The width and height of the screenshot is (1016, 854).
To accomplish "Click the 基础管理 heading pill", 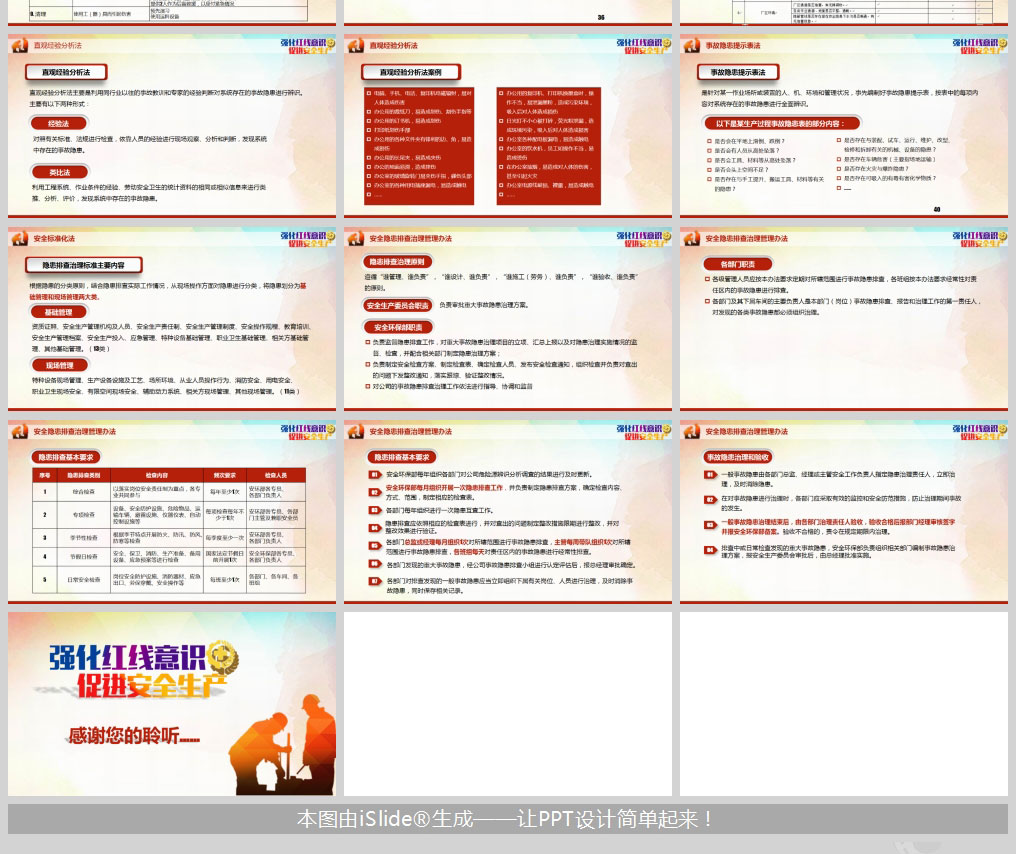I will point(64,313).
